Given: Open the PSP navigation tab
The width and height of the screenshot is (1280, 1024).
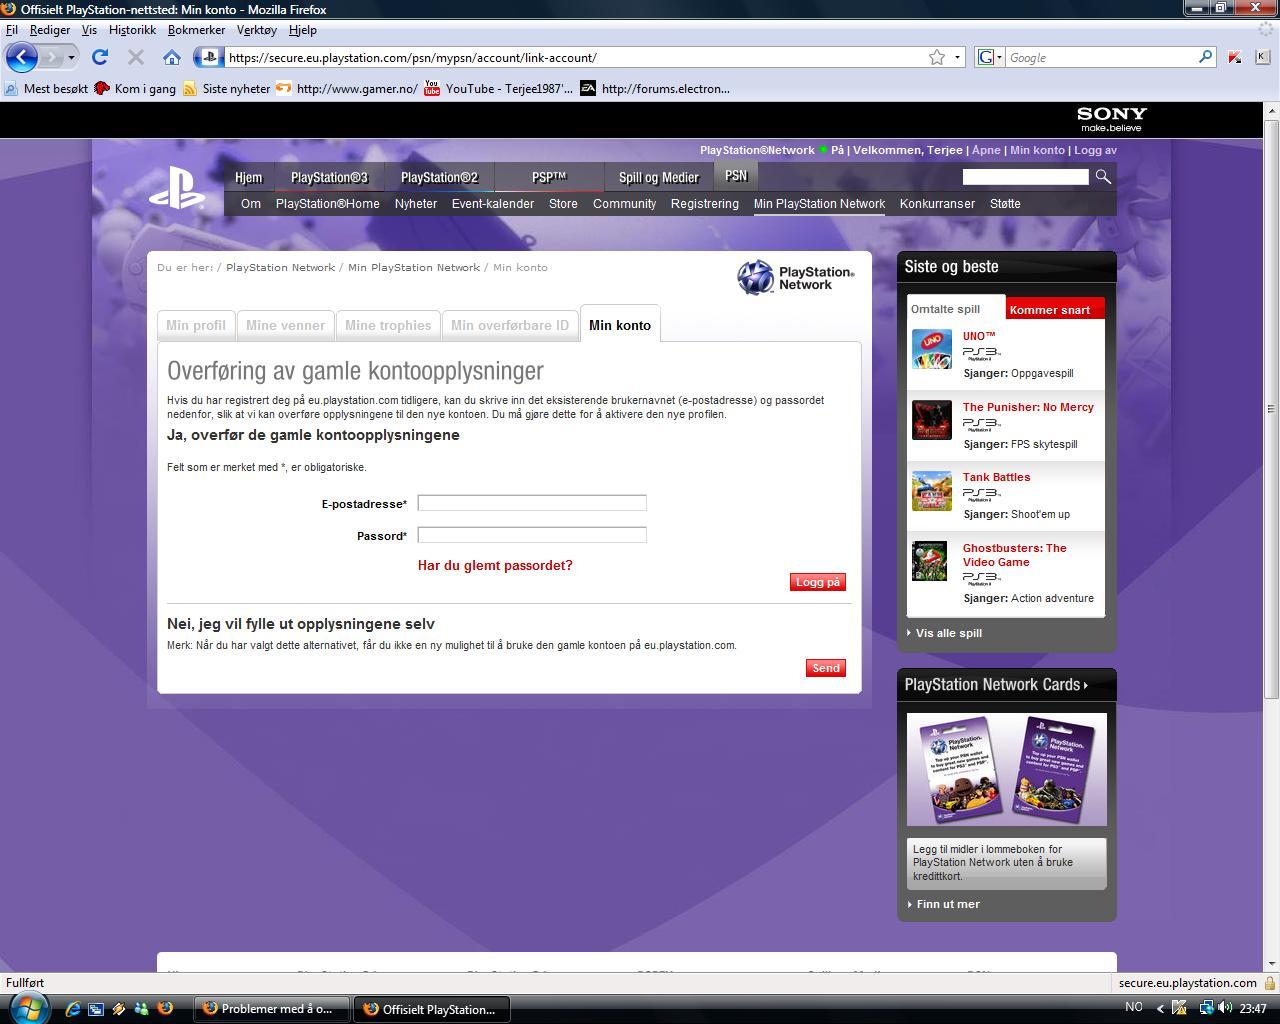Looking at the screenshot, I should (x=549, y=178).
